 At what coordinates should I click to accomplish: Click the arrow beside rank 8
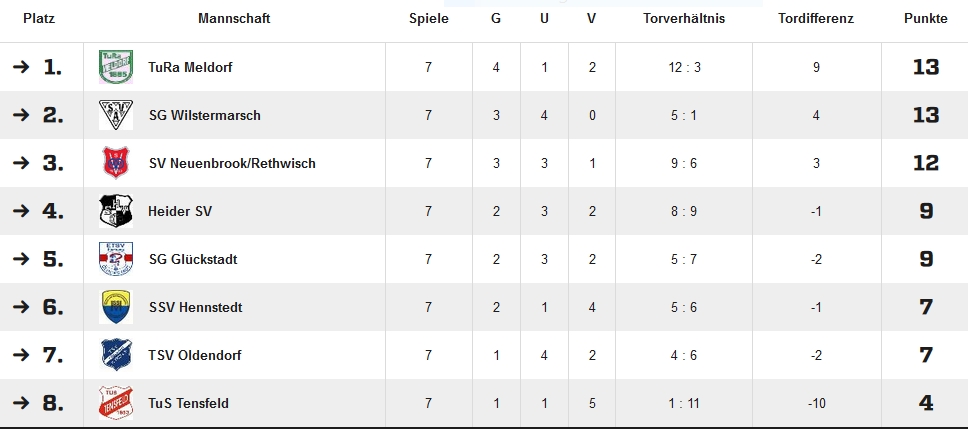[21, 403]
